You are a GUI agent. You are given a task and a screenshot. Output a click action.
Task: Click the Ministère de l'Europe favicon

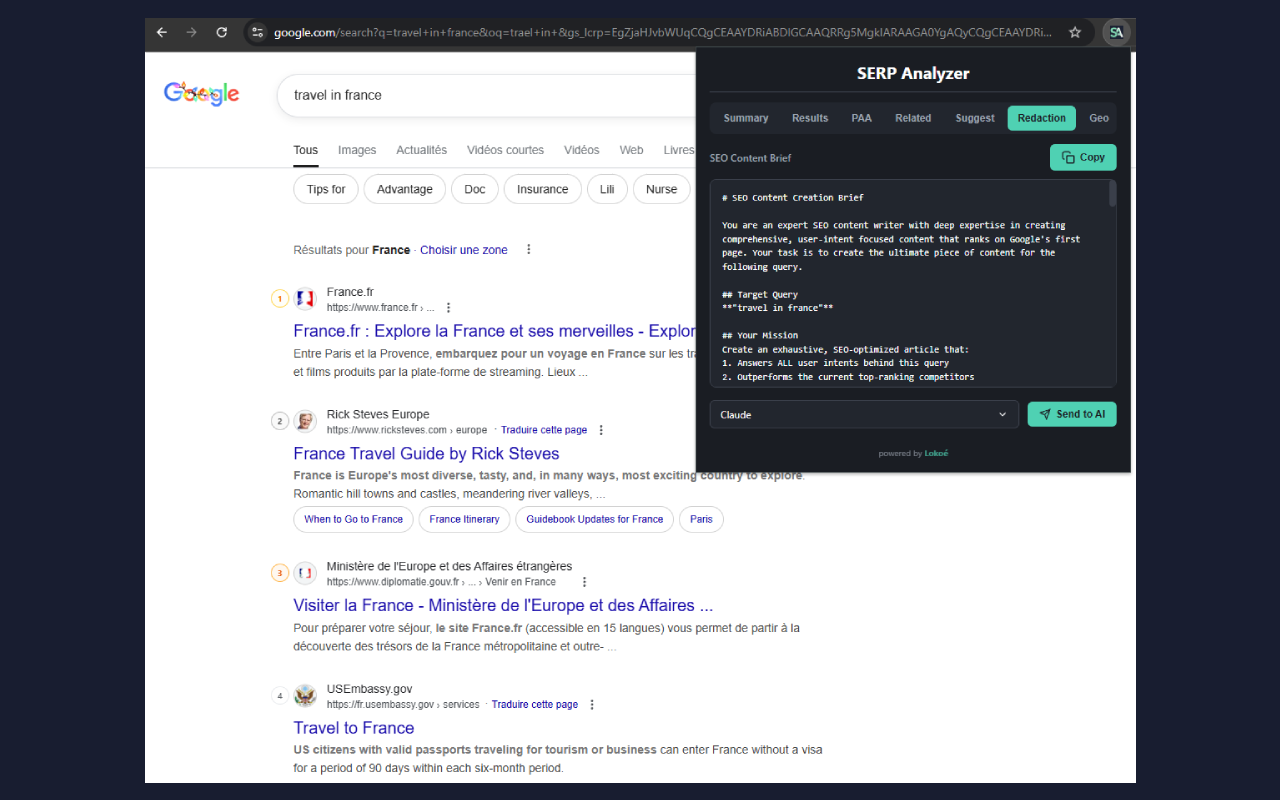point(305,573)
